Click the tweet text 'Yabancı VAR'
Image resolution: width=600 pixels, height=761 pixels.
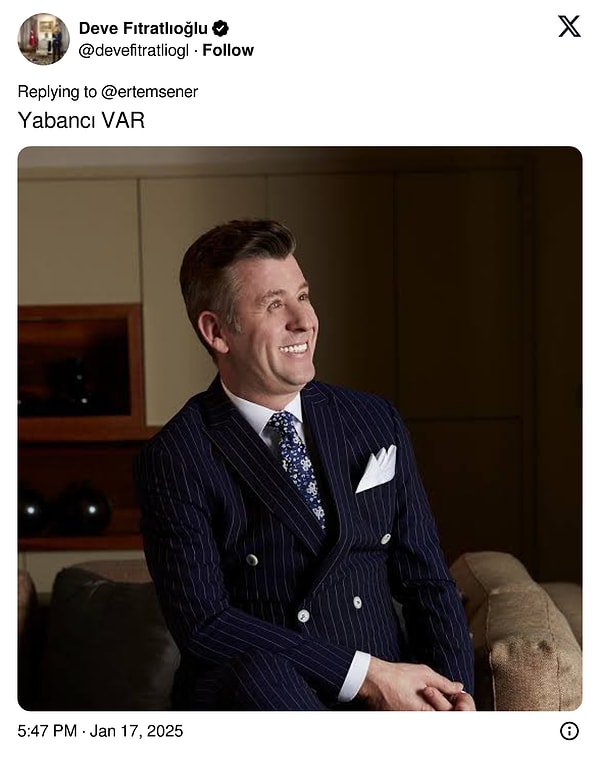point(81,120)
